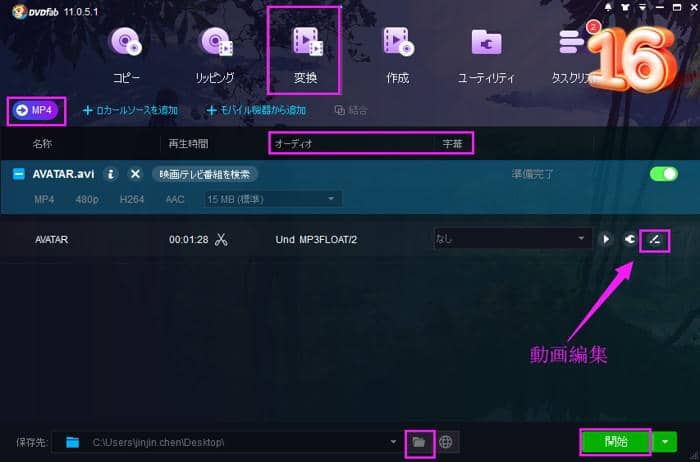The height and width of the screenshot is (462, 700).
Task: Click the 名称 column header
Action: [42, 144]
